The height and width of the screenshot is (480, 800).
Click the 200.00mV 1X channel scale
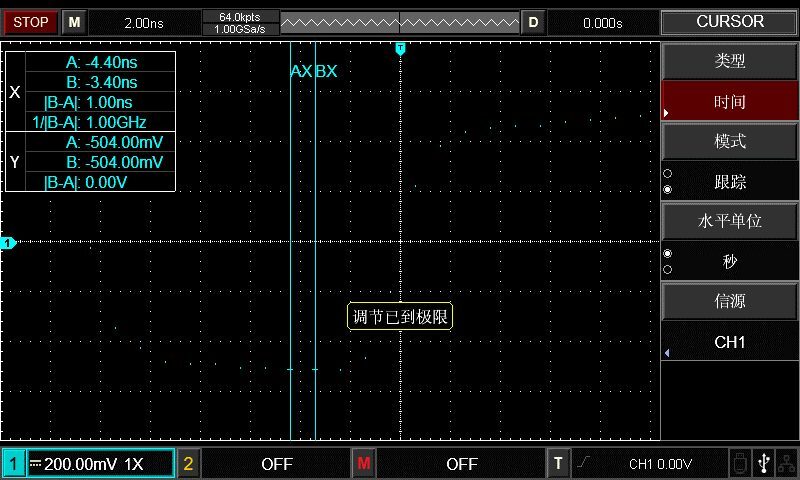click(x=93, y=464)
